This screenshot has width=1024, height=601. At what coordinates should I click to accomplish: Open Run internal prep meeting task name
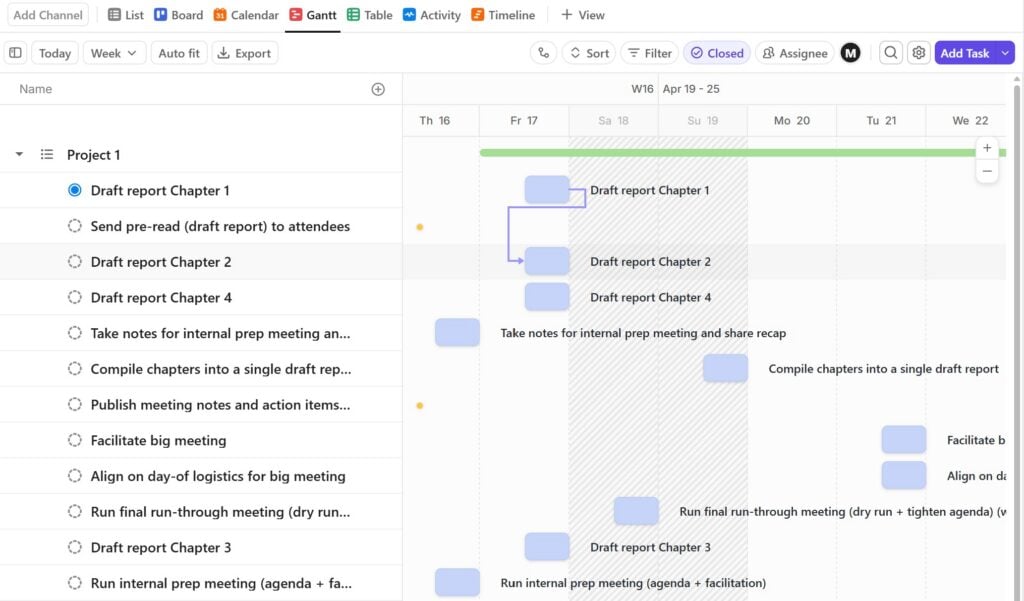click(x=221, y=583)
